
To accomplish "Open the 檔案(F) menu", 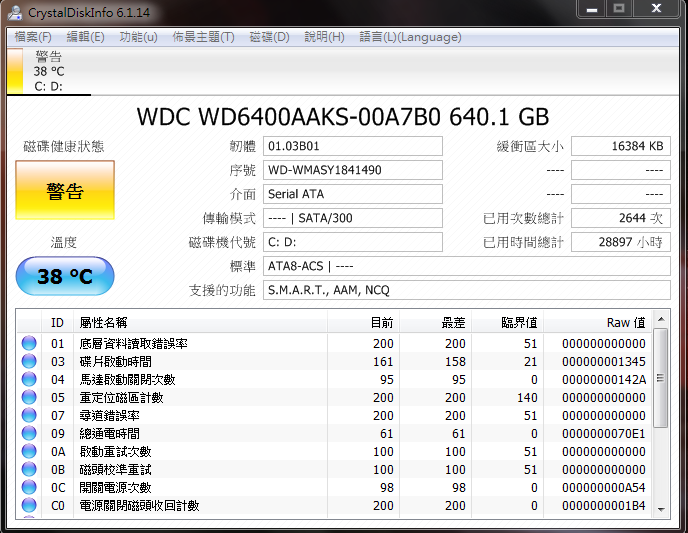I will point(33,37).
